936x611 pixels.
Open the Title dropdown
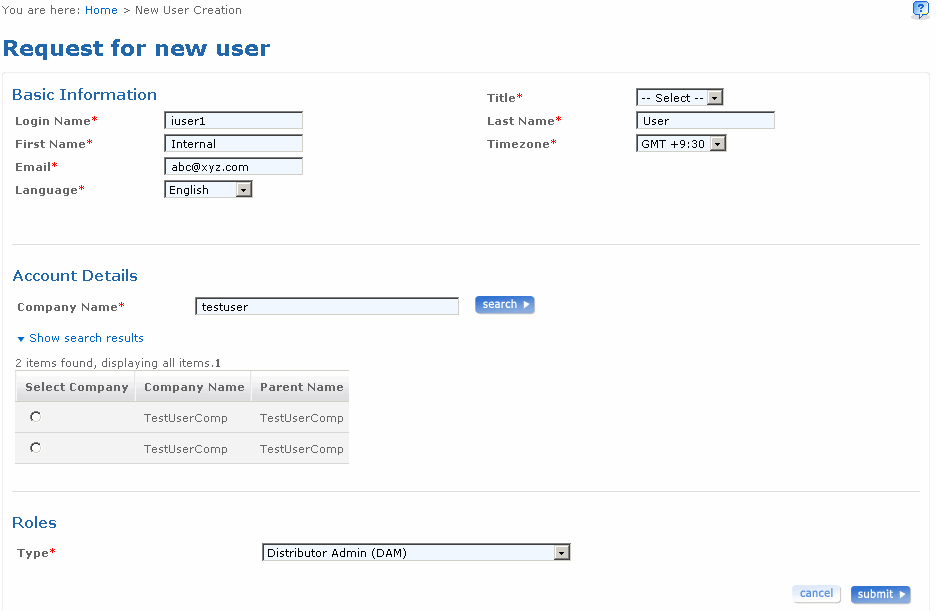(679, 98)
